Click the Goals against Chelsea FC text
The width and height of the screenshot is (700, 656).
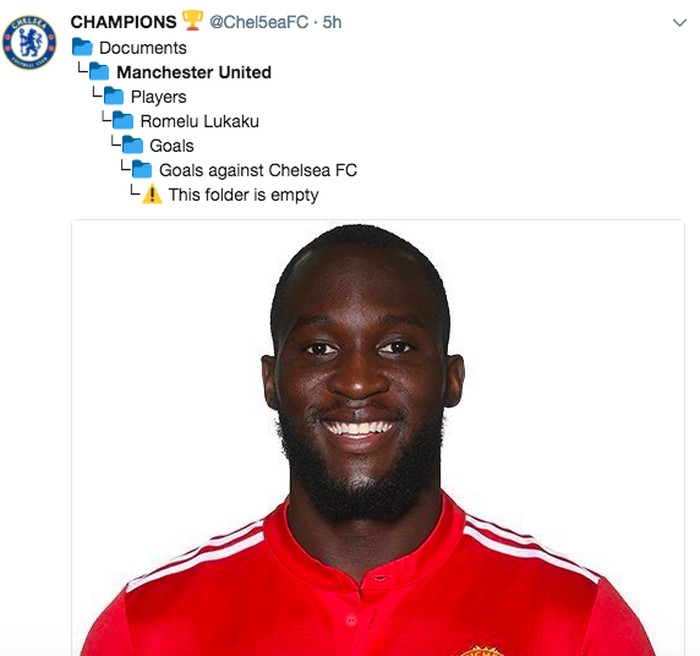click(258, 170)
